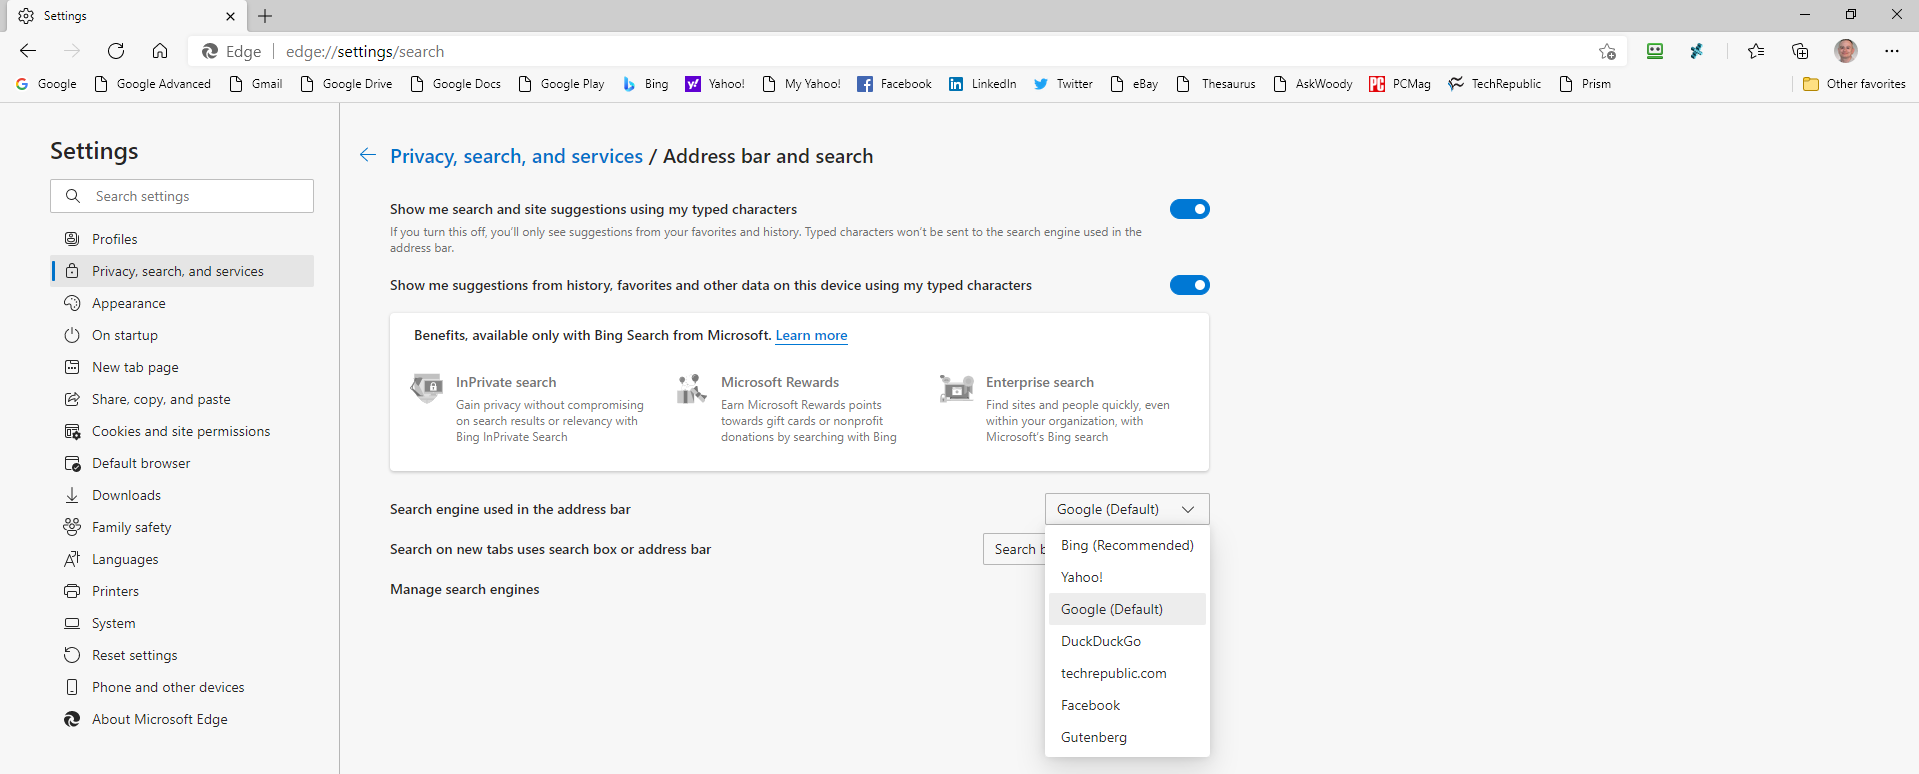This screenshot has height=774, width=1919.
Task: Open Printers settings
Action: click(x=182, y=591)
